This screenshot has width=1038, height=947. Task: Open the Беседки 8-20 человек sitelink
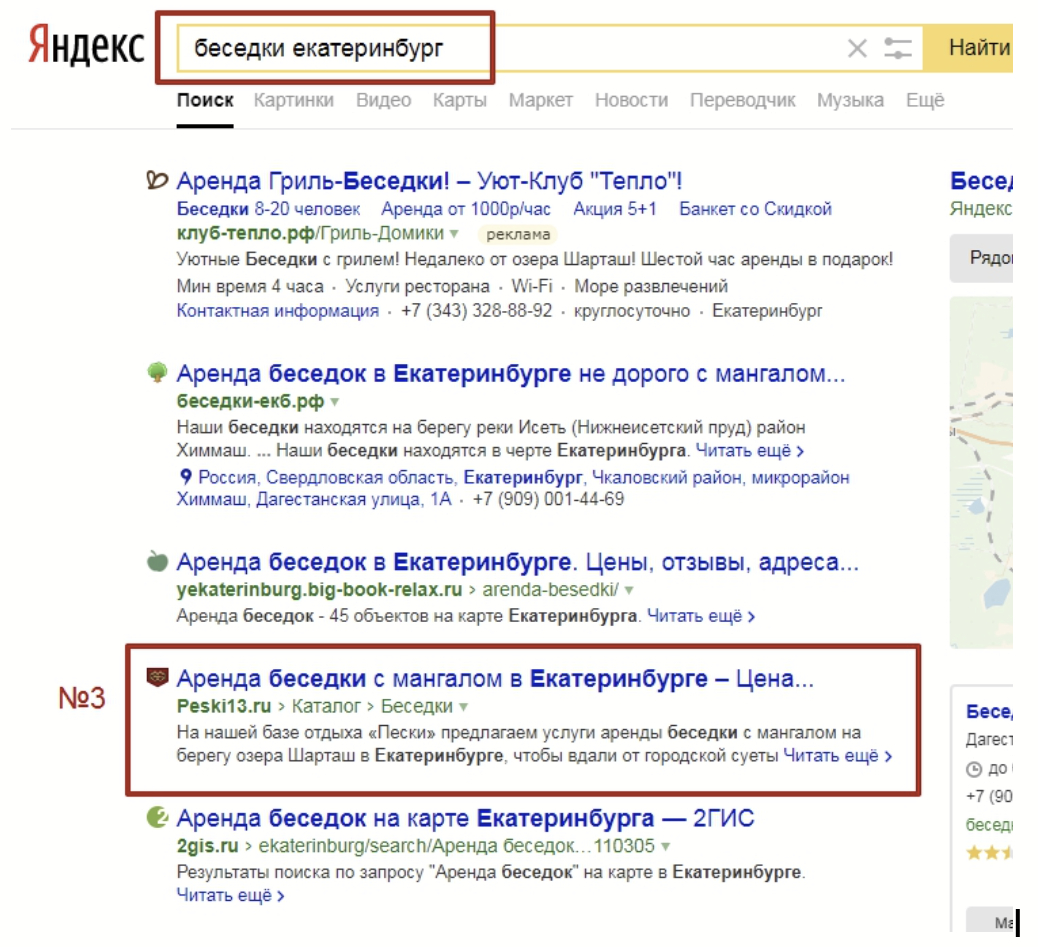[x=268, y=209]
